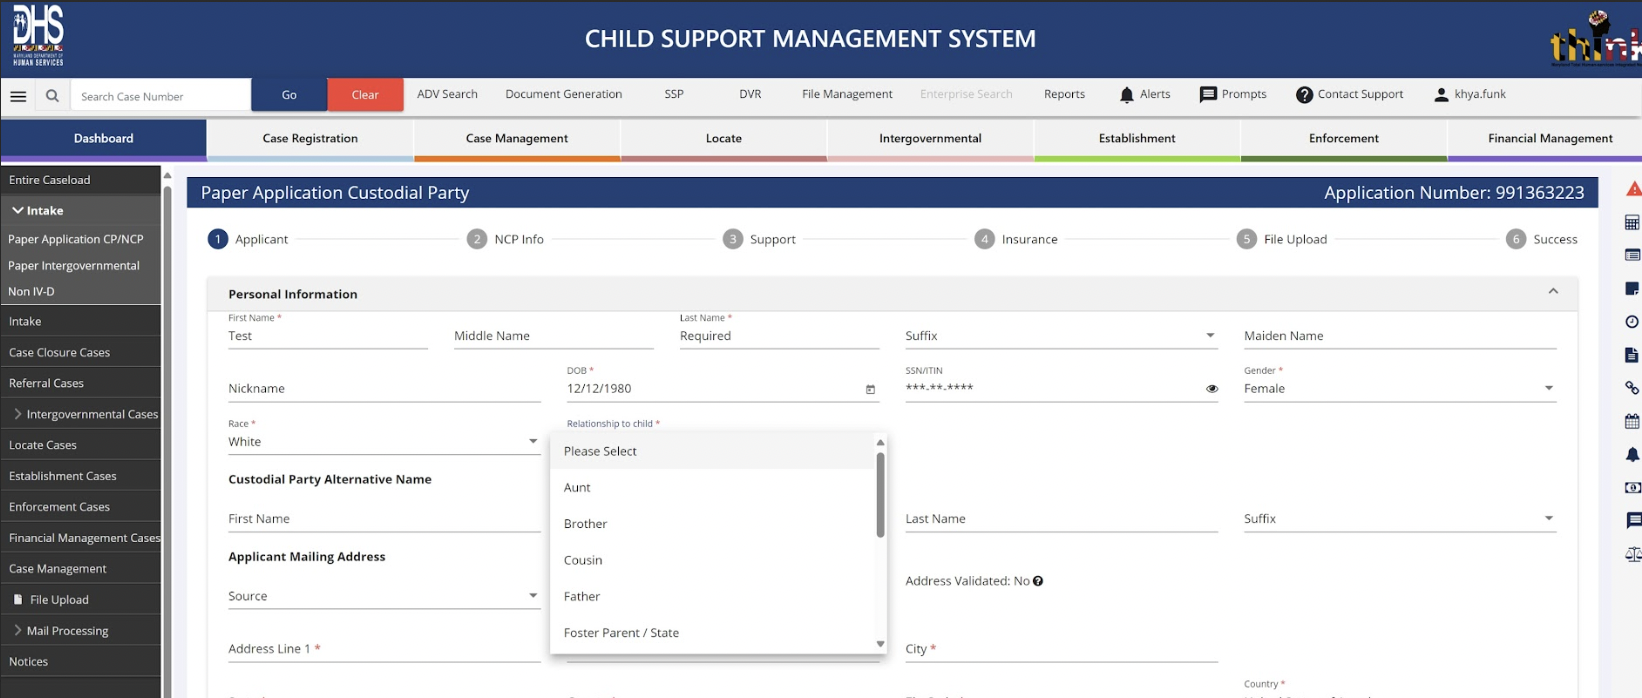The image size is (1642, 698).
Task: Select Aunt from relationship list
Action: click(x=712, y=488)
